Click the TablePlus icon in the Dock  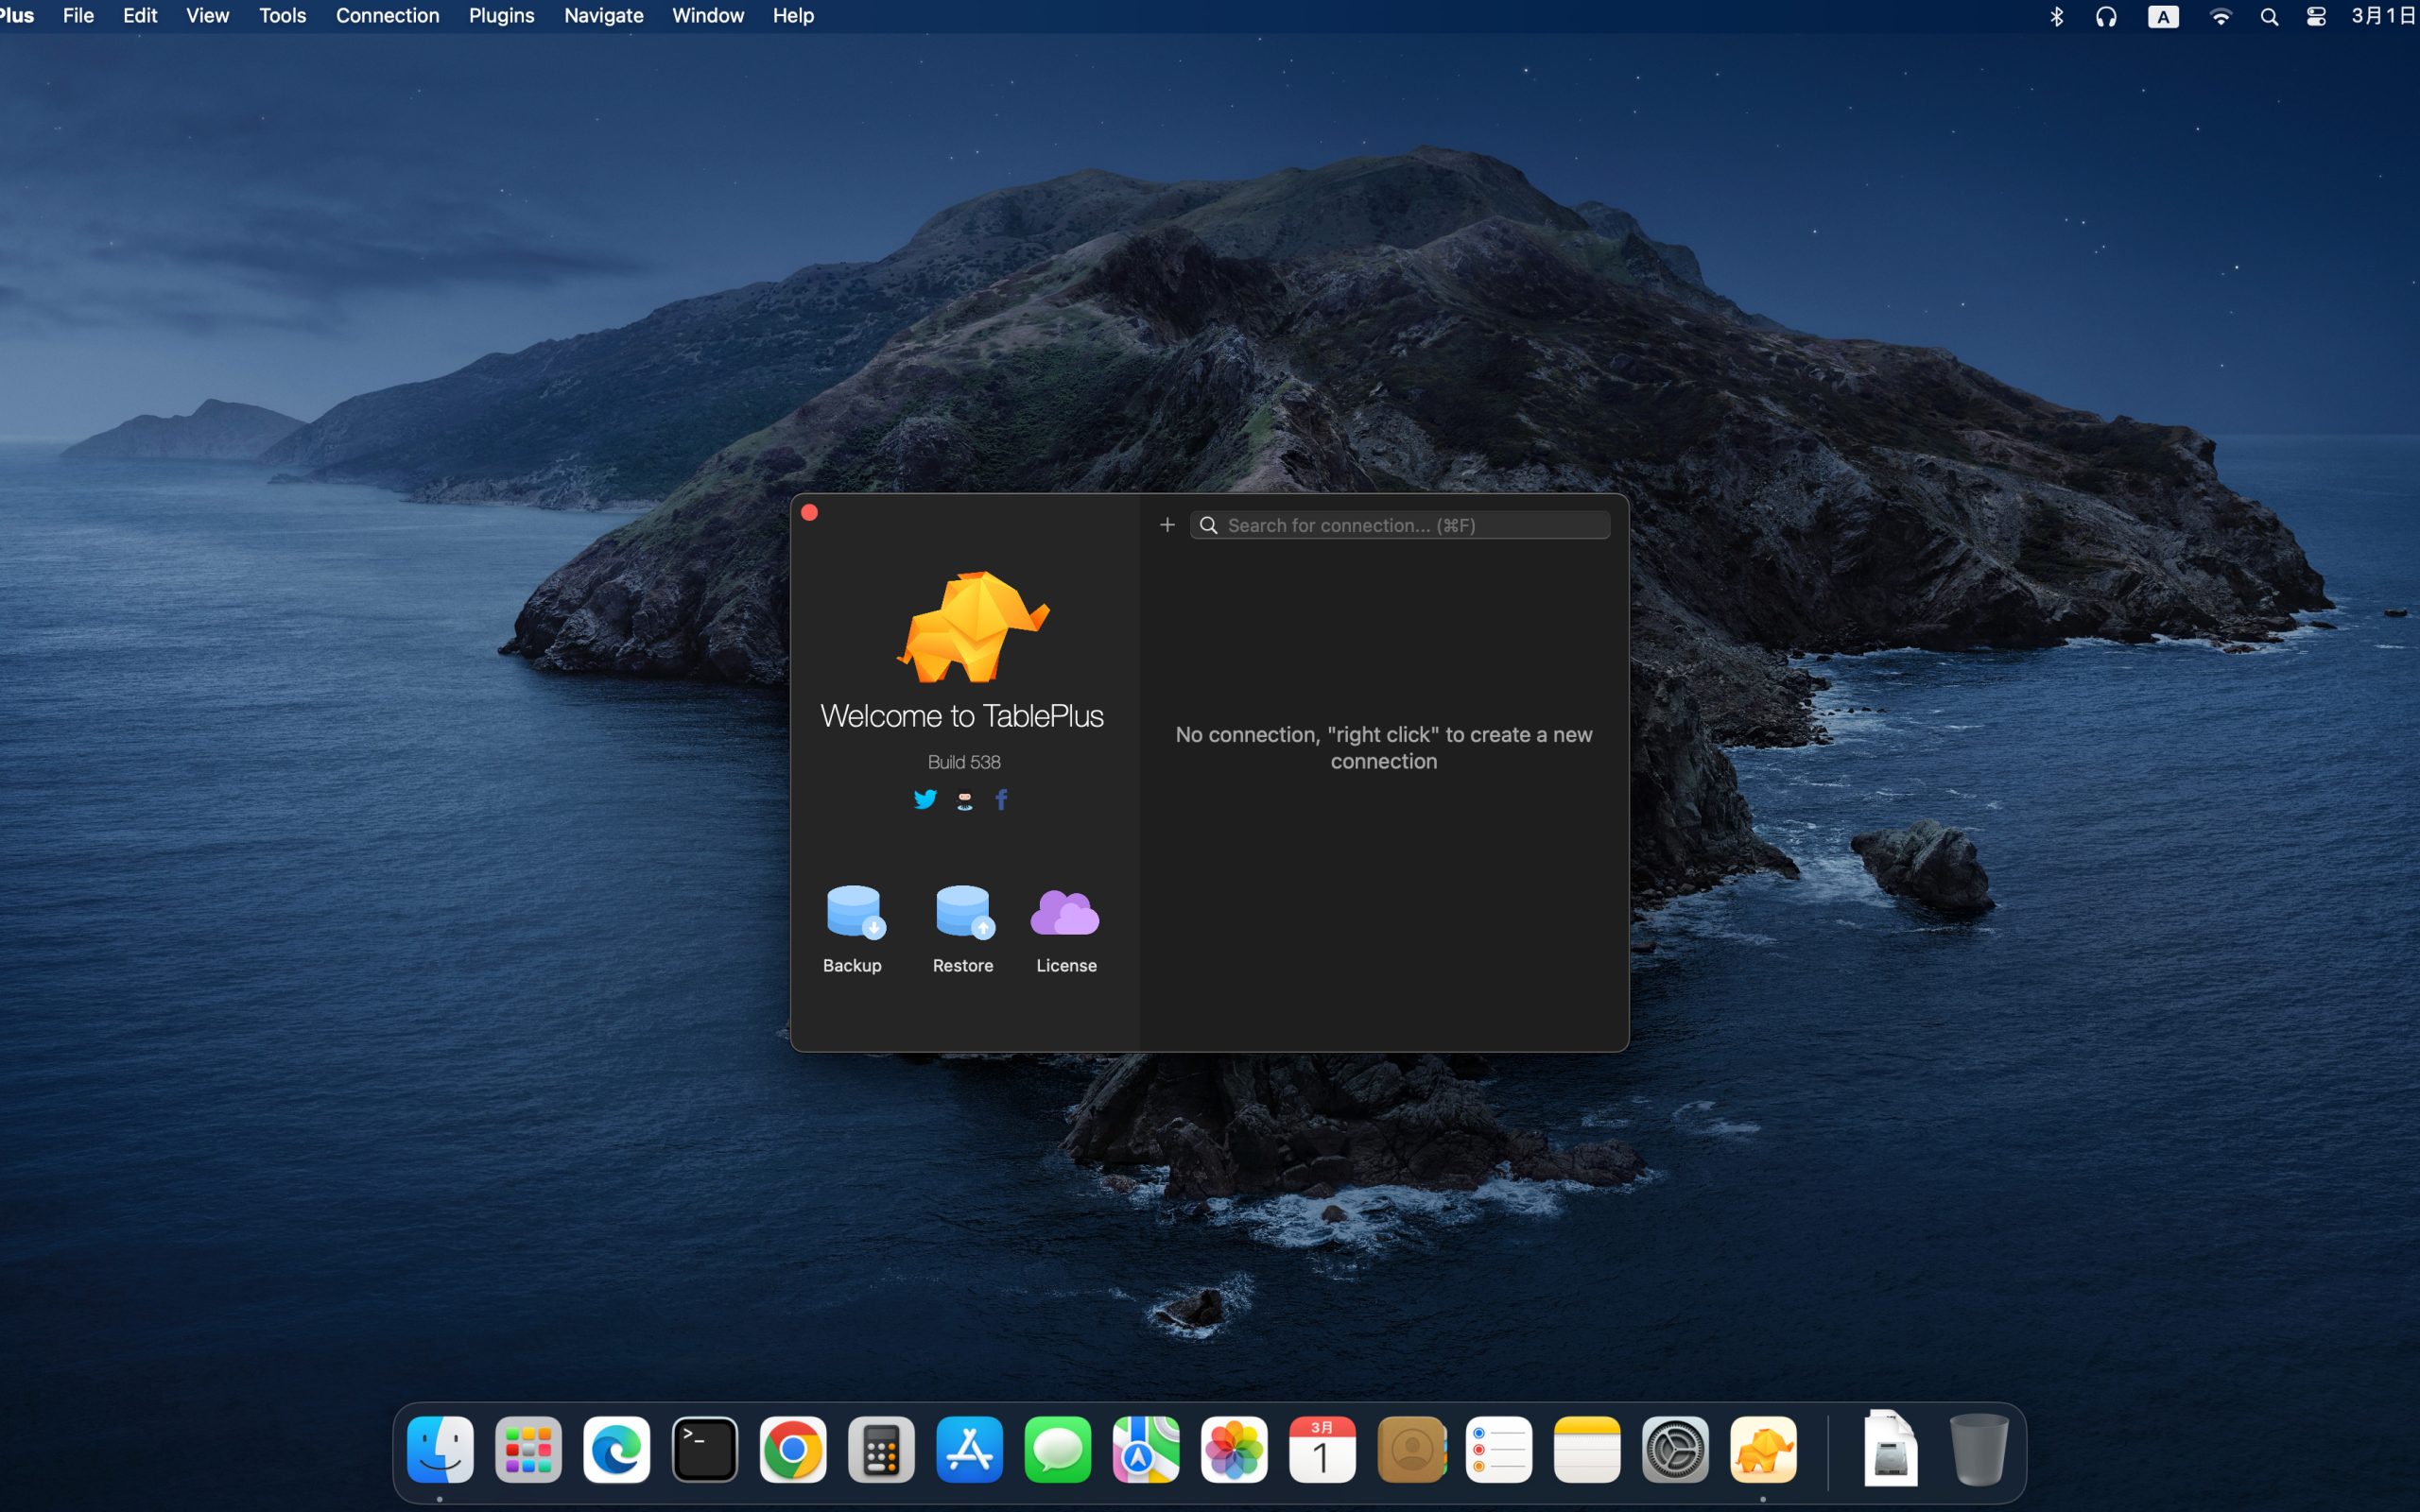(1763, 1449)
